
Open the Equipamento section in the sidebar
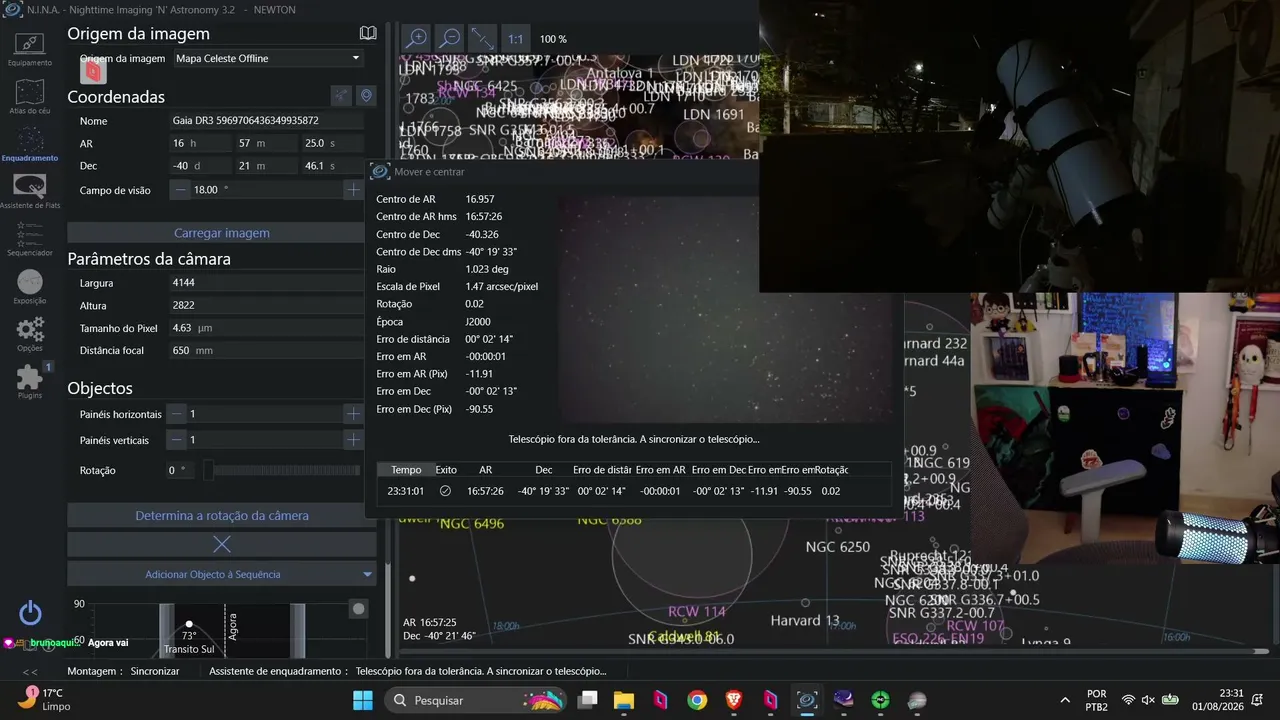pyautogui.click(x=30, y=48)
